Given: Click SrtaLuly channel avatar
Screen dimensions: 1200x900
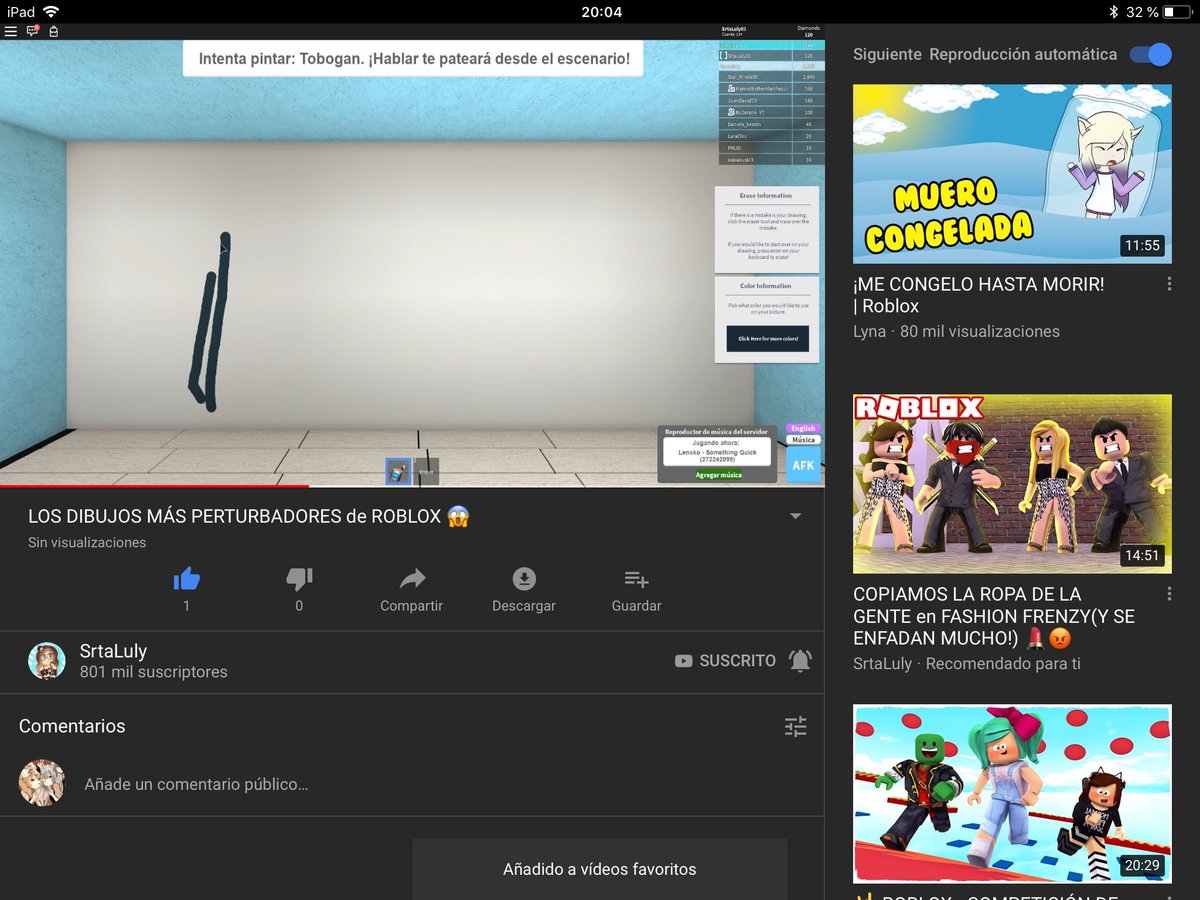Looking at the screenshot, I should coord(46,661).
